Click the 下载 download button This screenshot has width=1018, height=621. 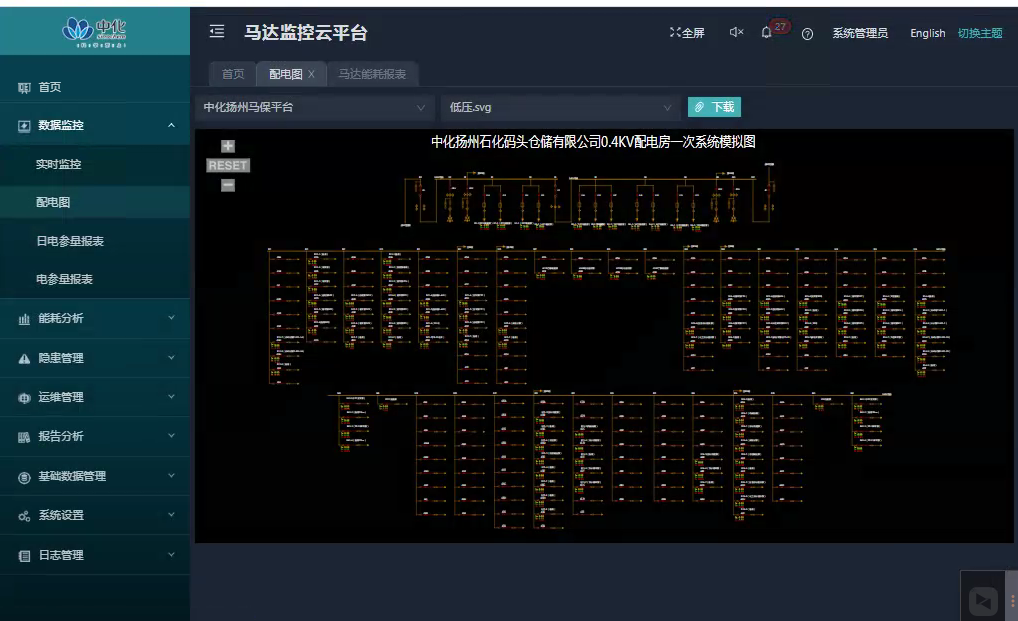coord(714,107)
